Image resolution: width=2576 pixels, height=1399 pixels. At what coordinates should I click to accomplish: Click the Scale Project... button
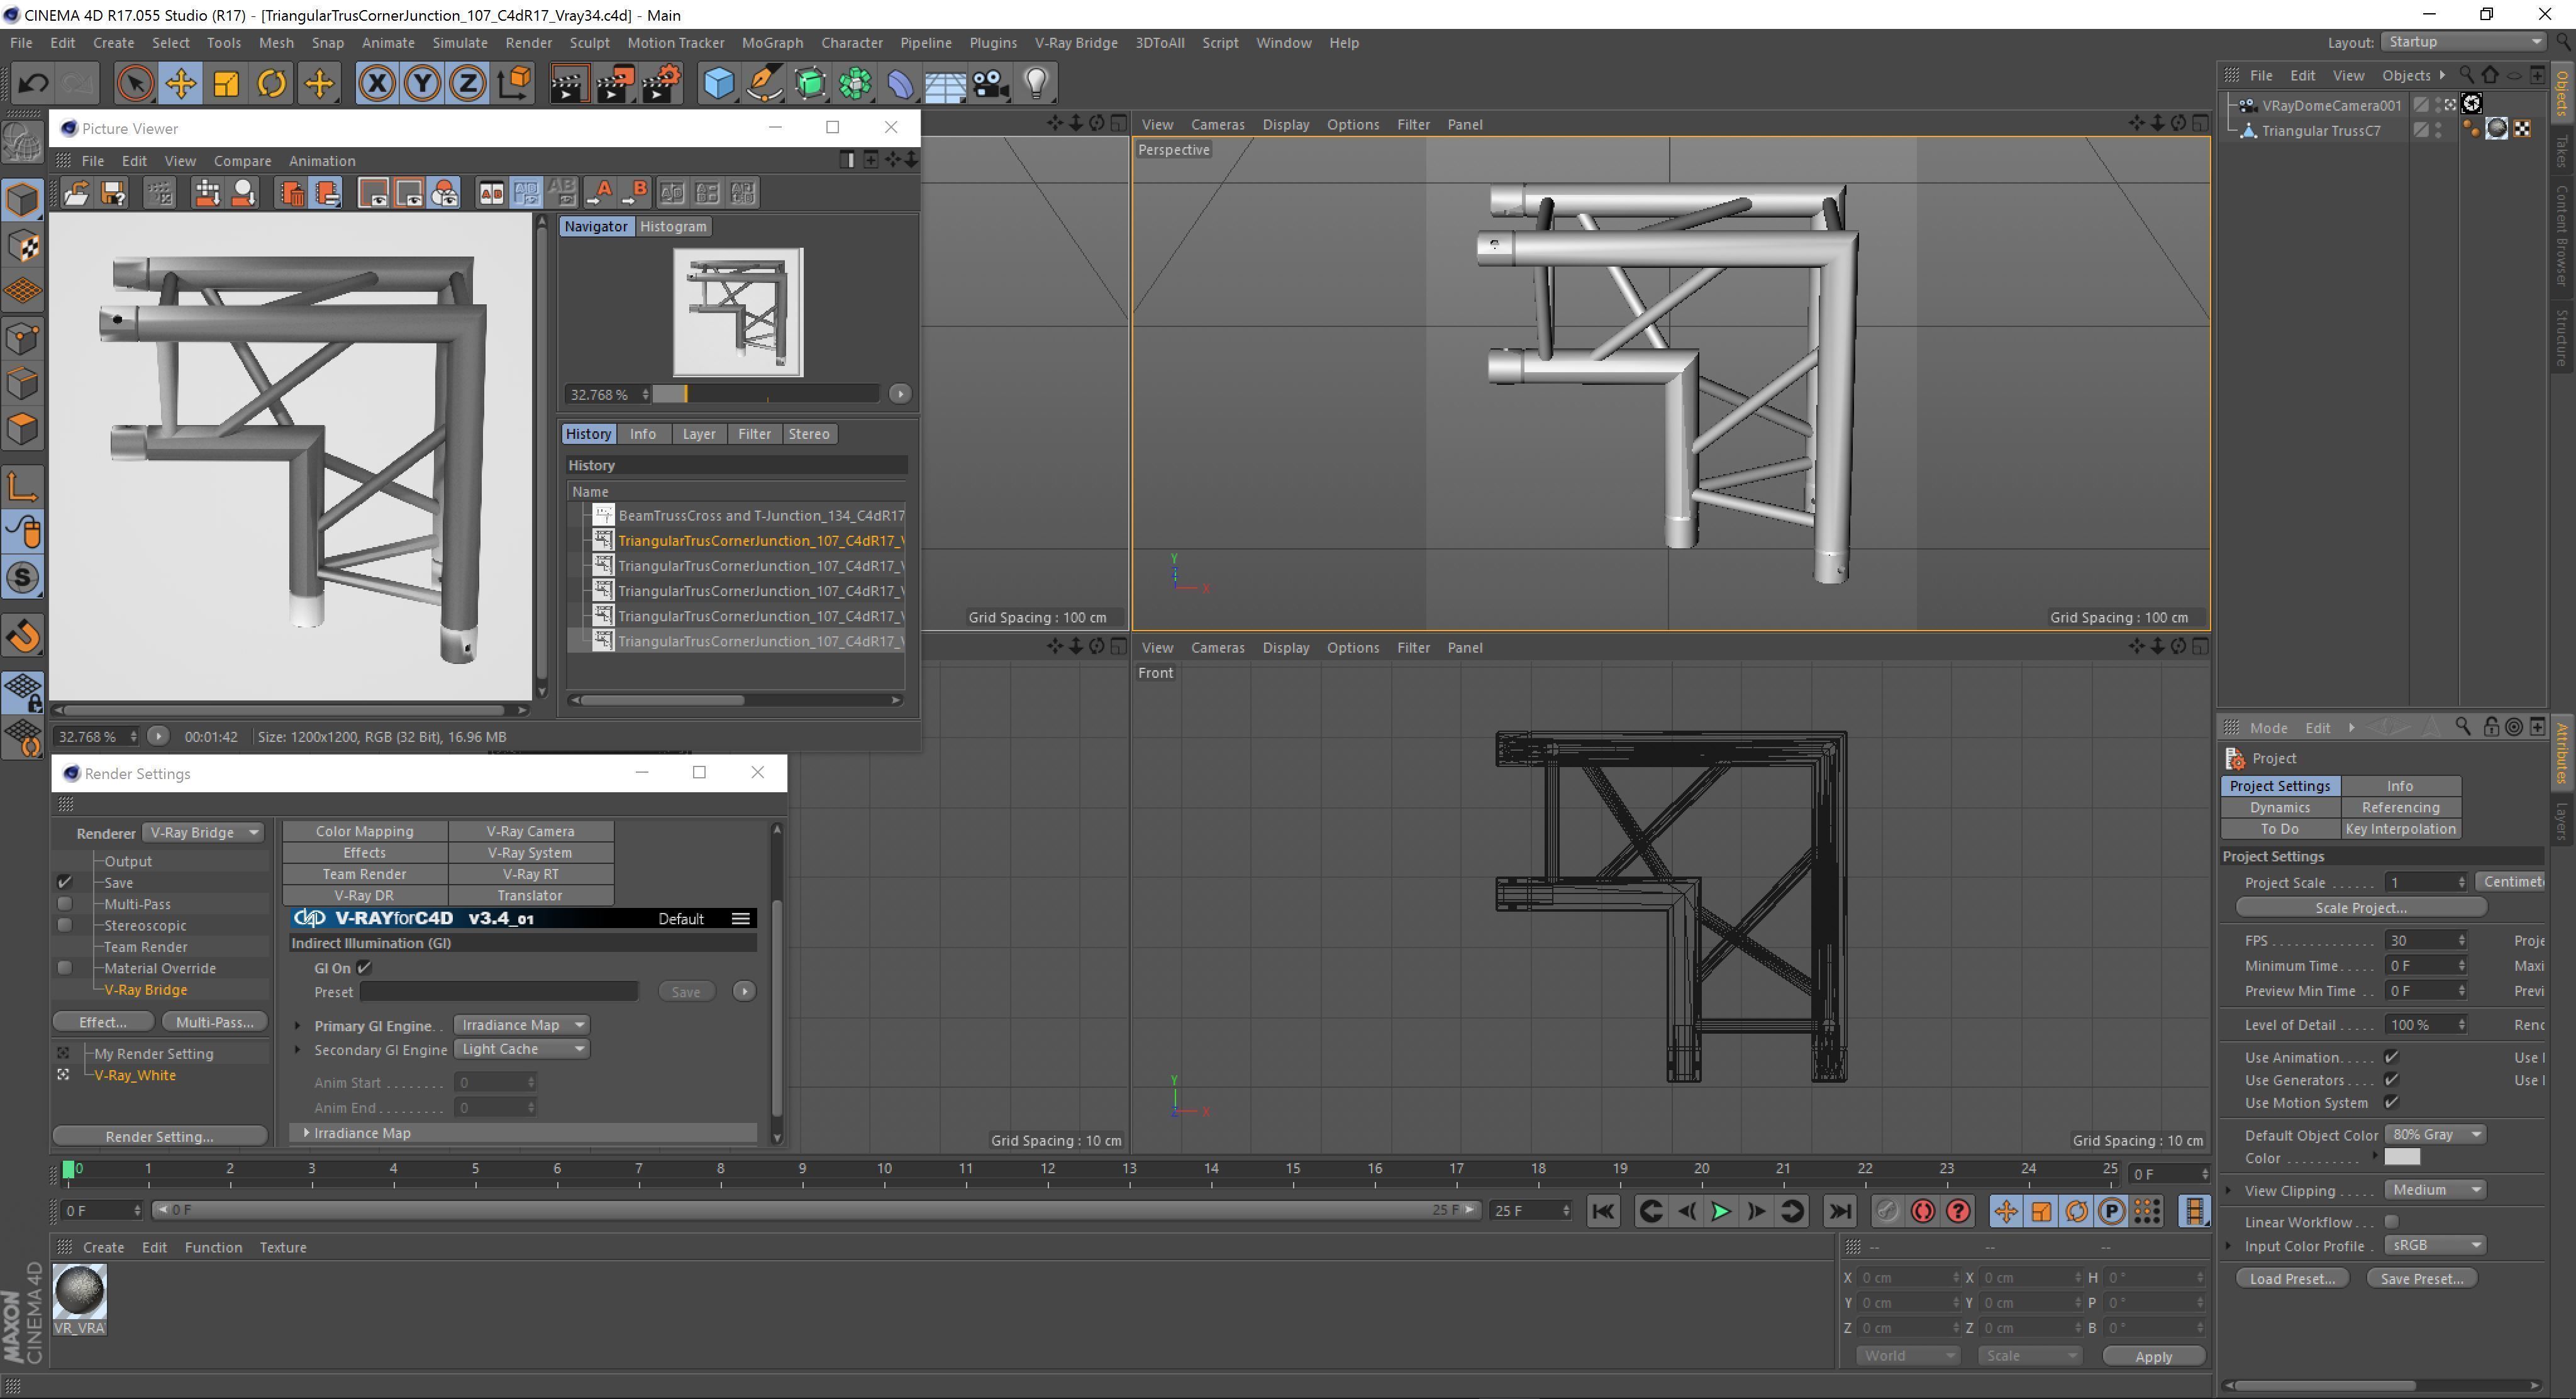[2360, 908]
